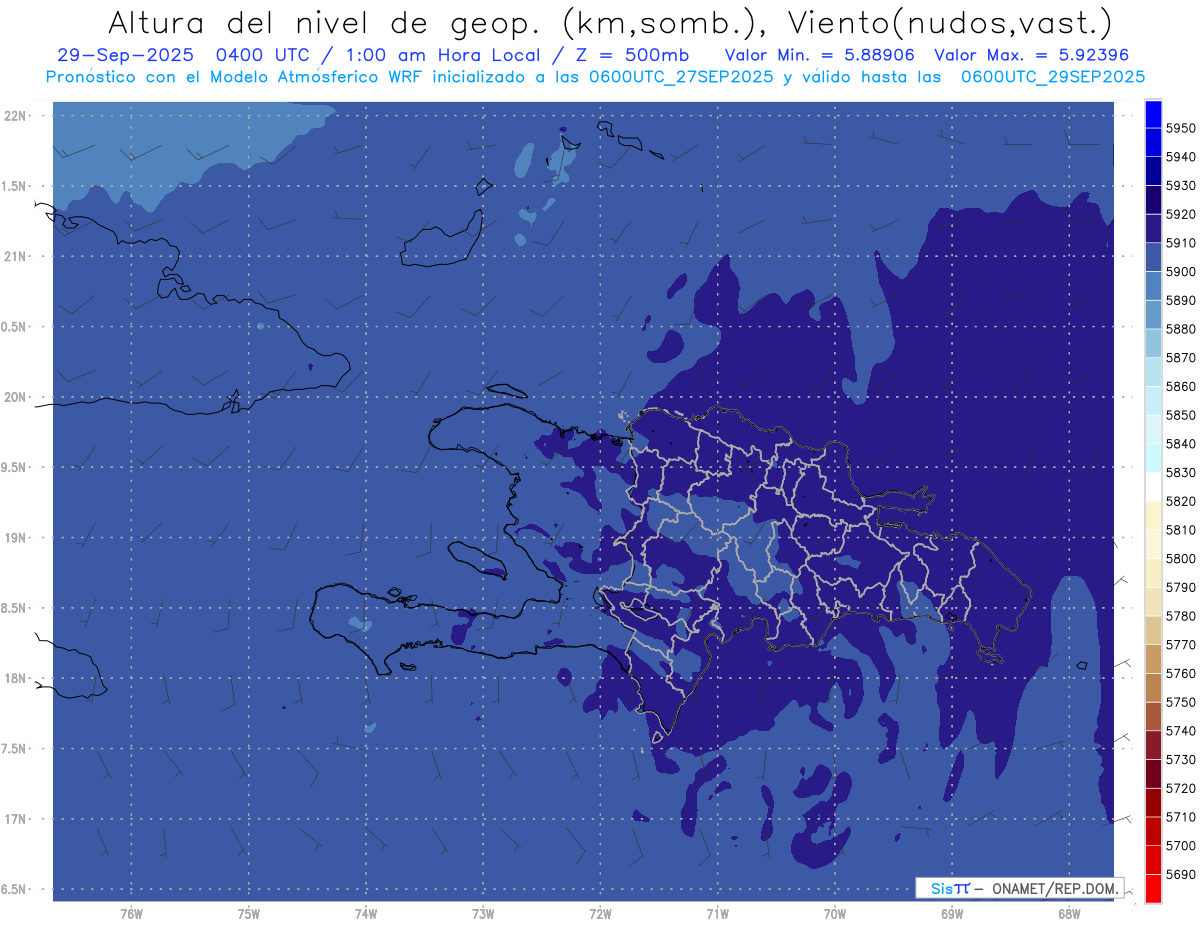This screenshot has height=927, width=1200.
Task: Click the '21N' latitude label
Action: (15, 257)
